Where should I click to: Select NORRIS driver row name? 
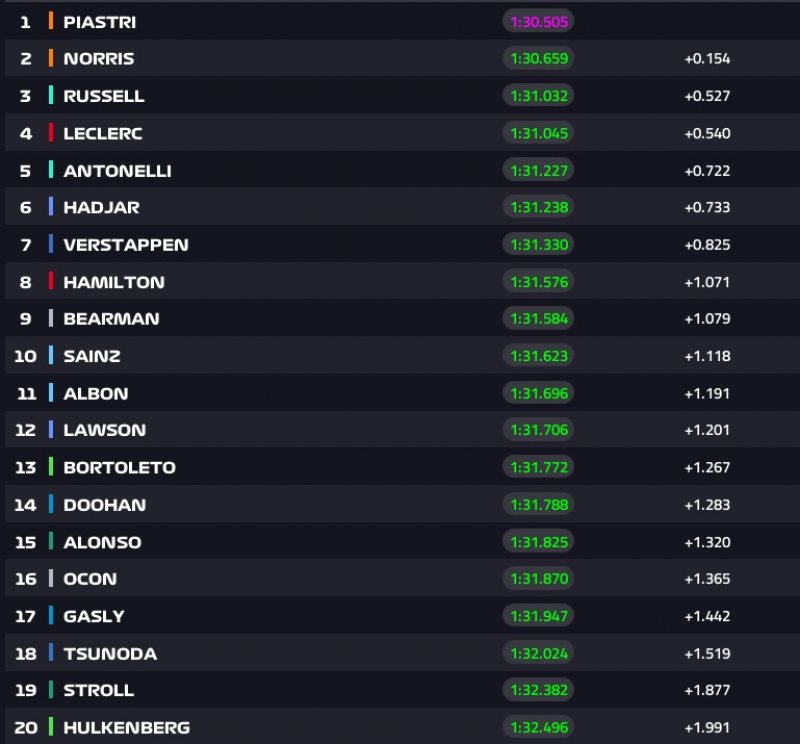click(98, 59)
